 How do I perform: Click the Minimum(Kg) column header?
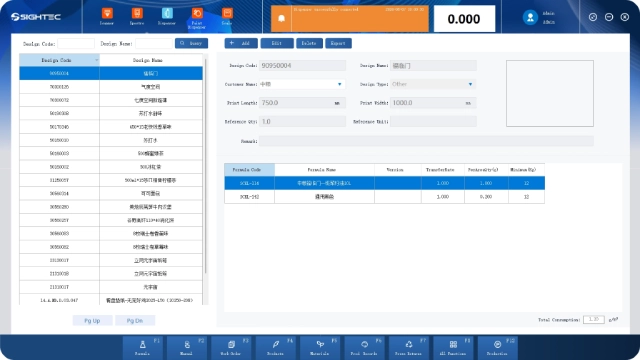pos(527,169)
